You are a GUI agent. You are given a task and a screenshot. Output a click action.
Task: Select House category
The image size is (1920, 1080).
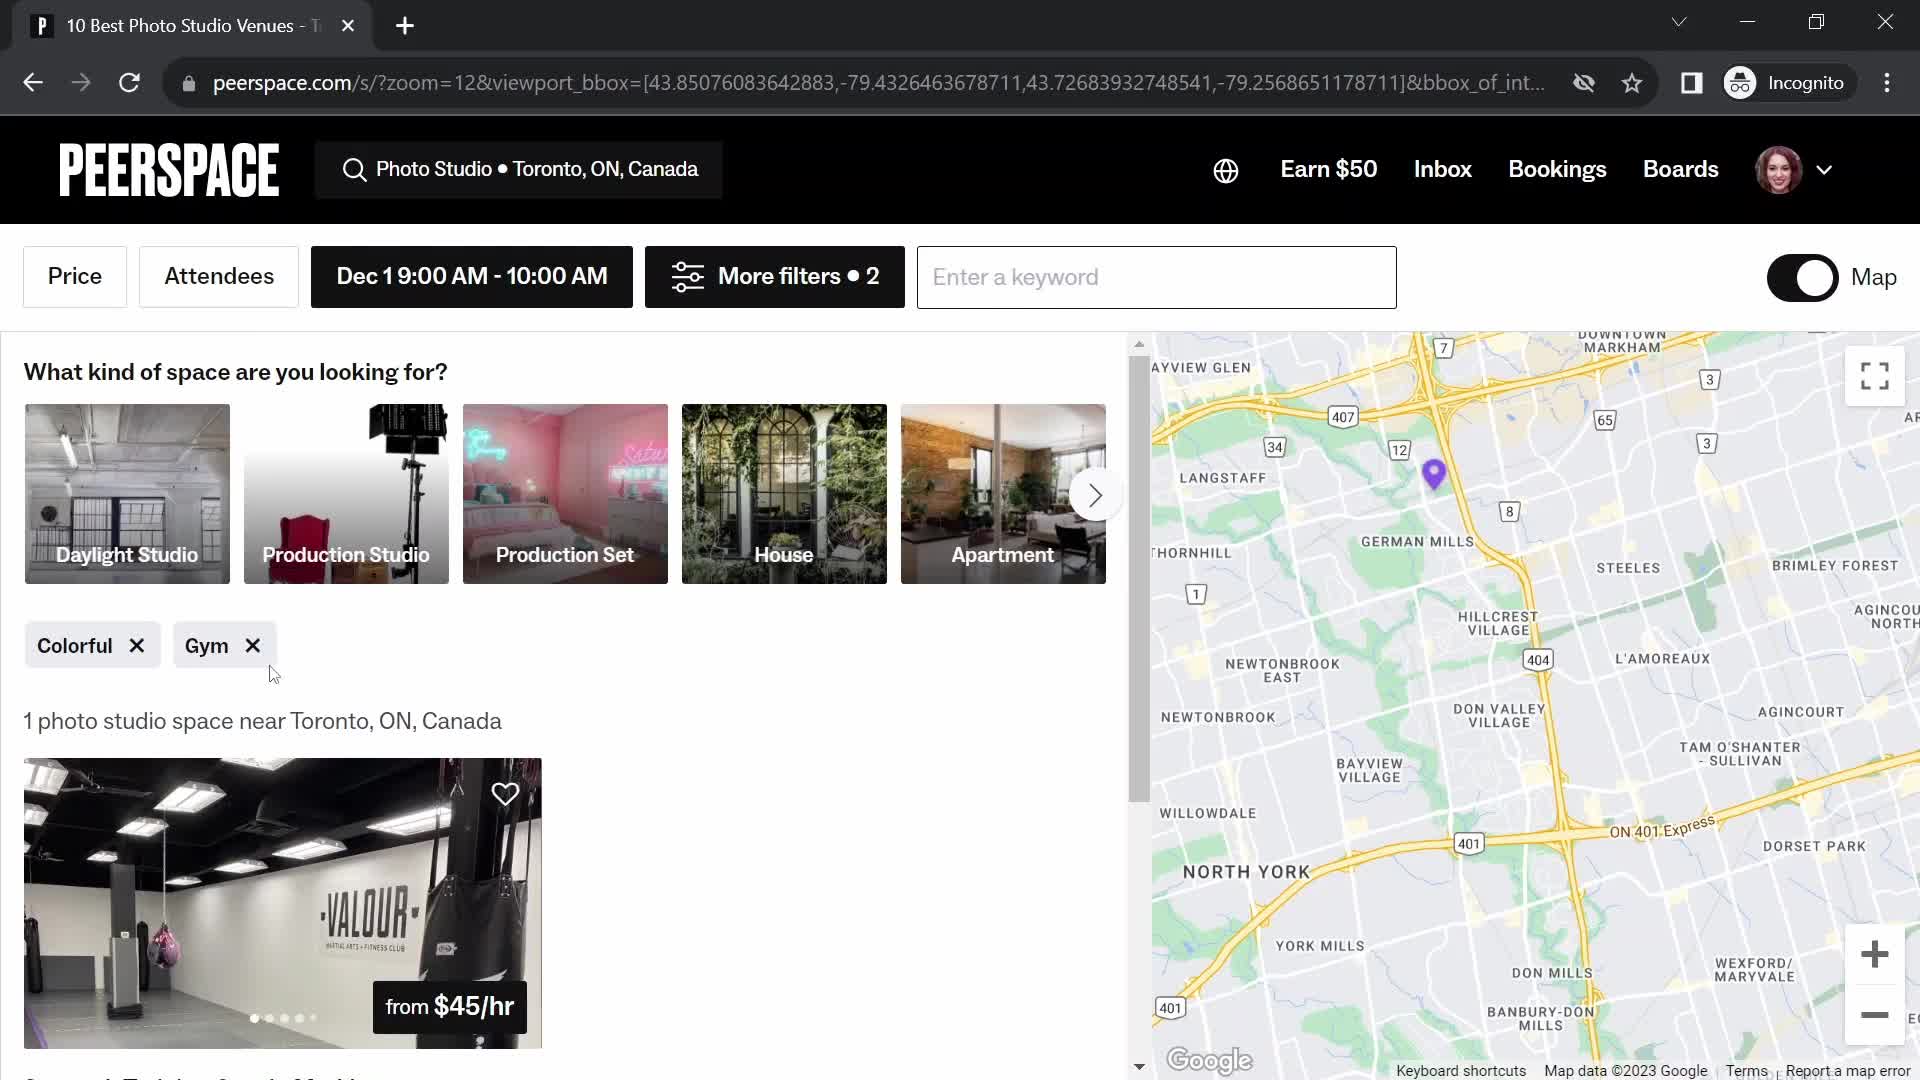784,494
